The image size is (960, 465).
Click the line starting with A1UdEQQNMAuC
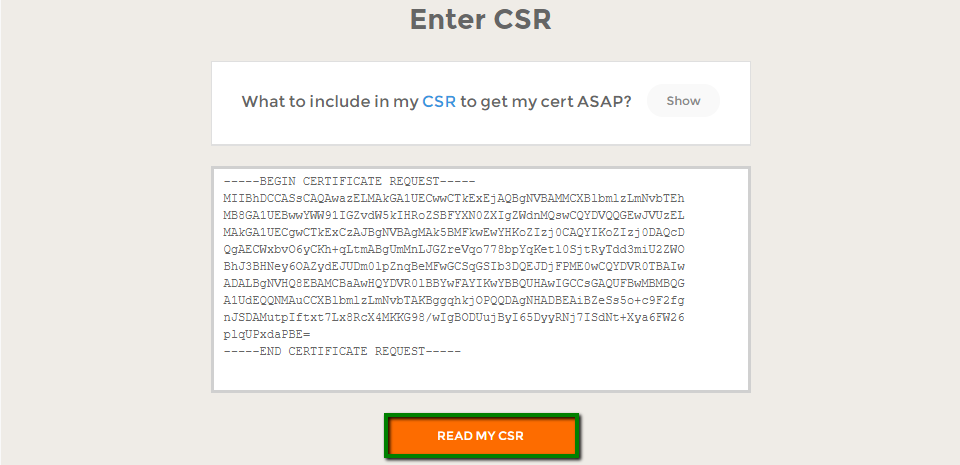(454, 300)
